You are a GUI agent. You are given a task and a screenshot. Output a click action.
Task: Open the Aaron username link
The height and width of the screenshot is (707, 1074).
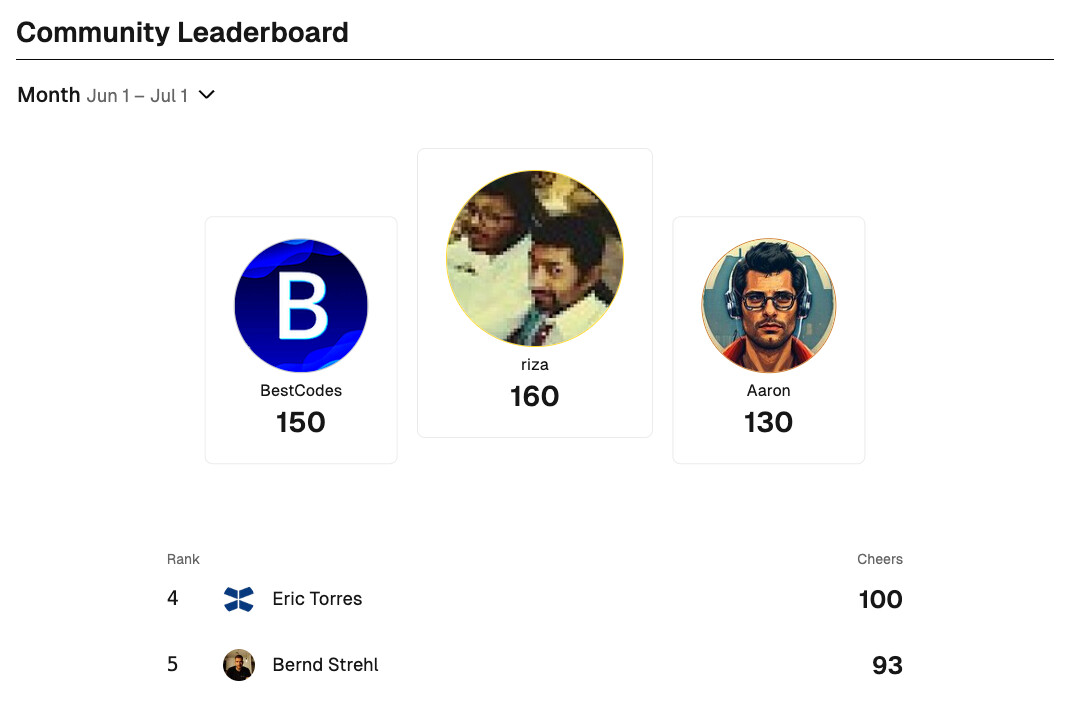(769, 390)
